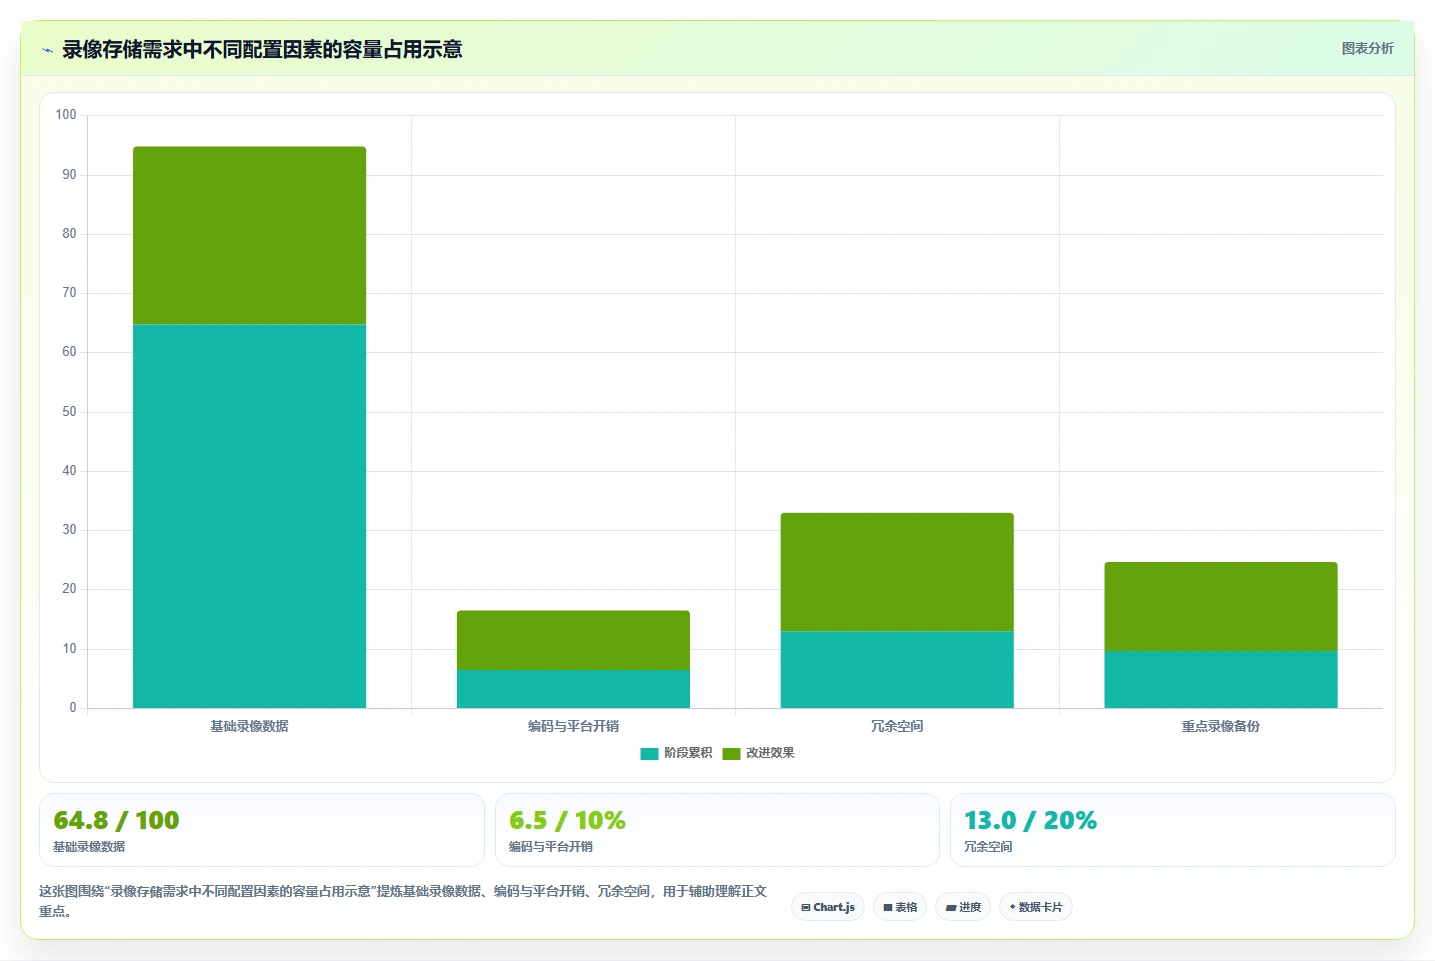Screen dimensions: 1435x961
Task: Click the teal bar segment of 重点录像备份
Action: 1221,680
